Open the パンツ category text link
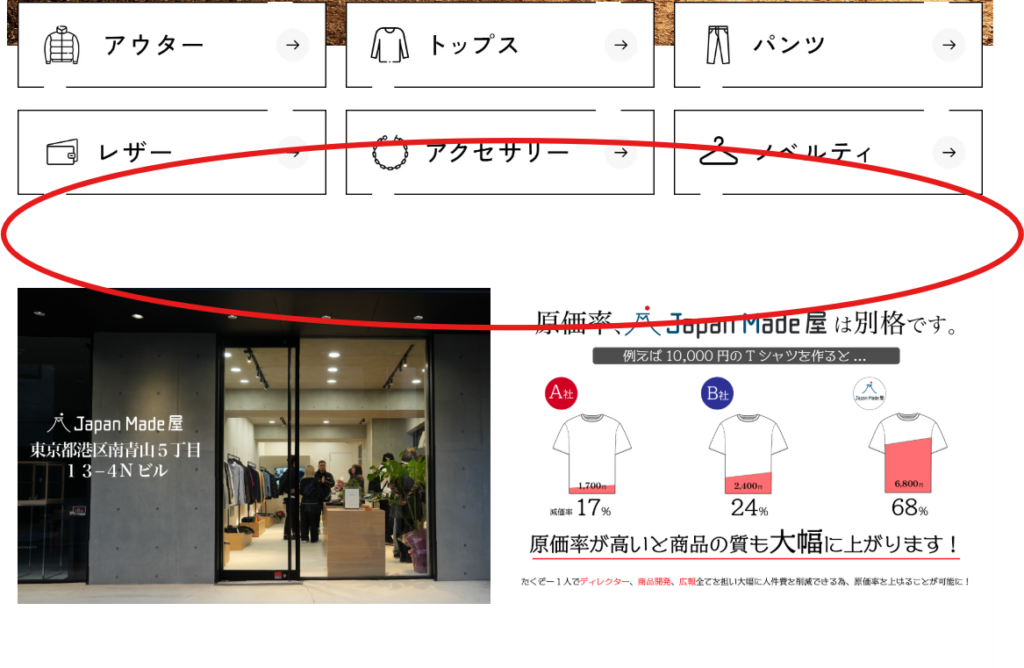 (x=789, y=45)
